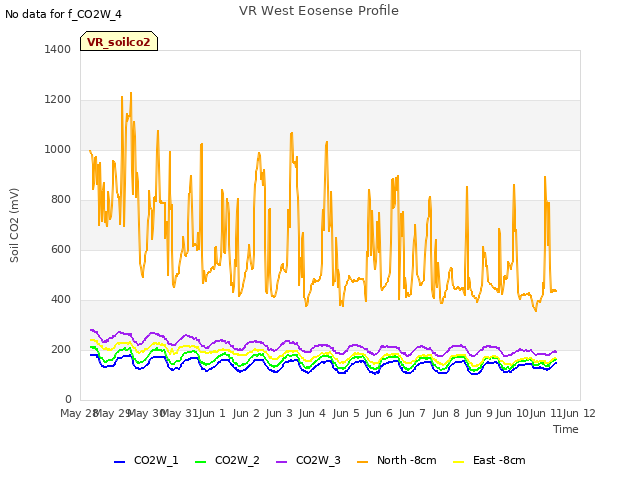Click the 0 y-axis tick label

(x=68, y=399)
